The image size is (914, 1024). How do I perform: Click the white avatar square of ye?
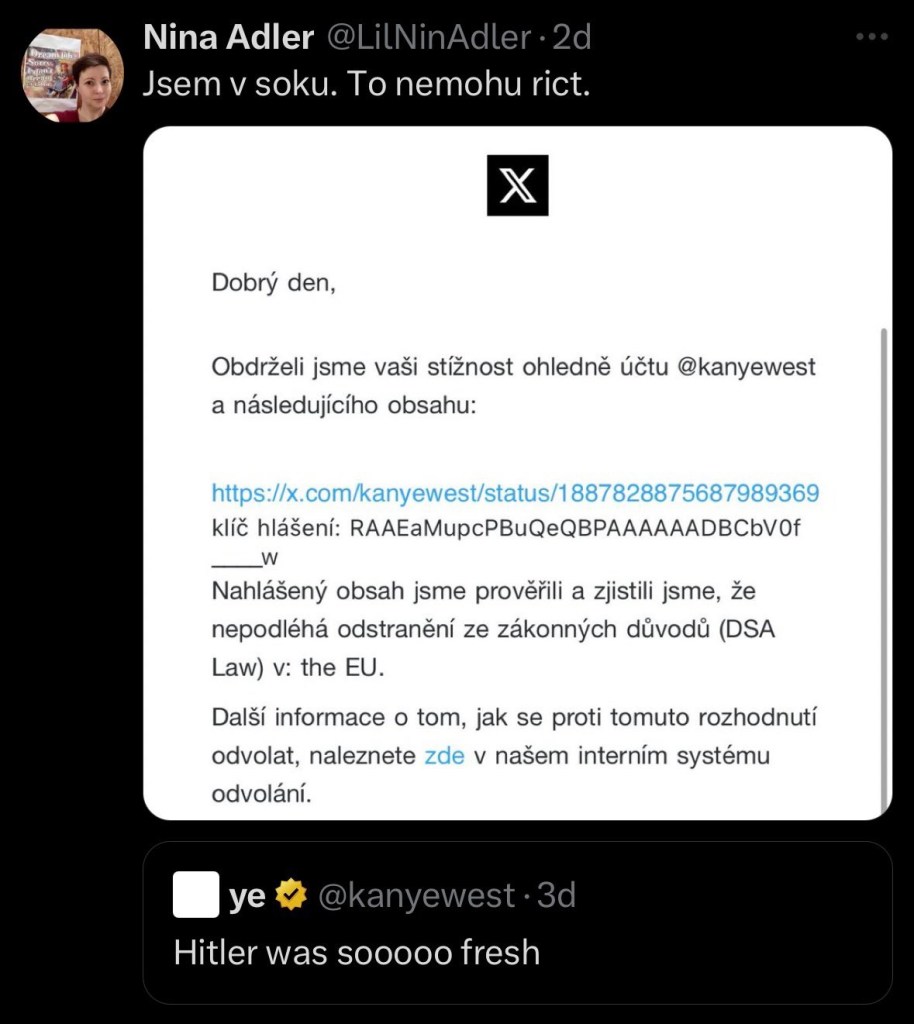(x=195, y=895)
